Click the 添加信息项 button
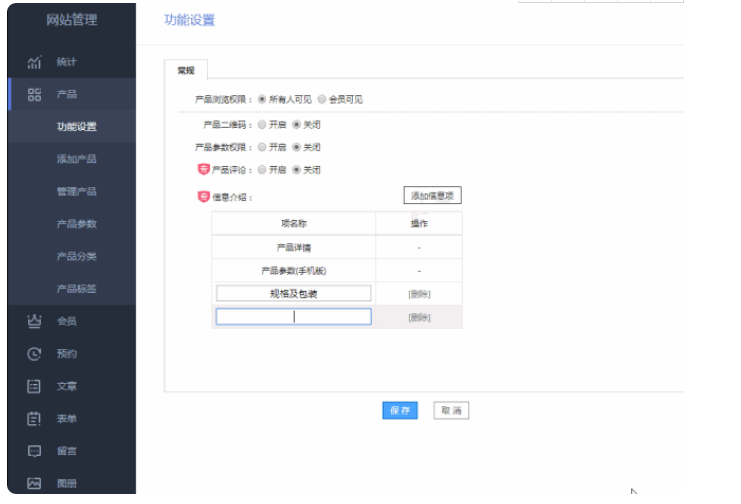 [x=432, y=195]
